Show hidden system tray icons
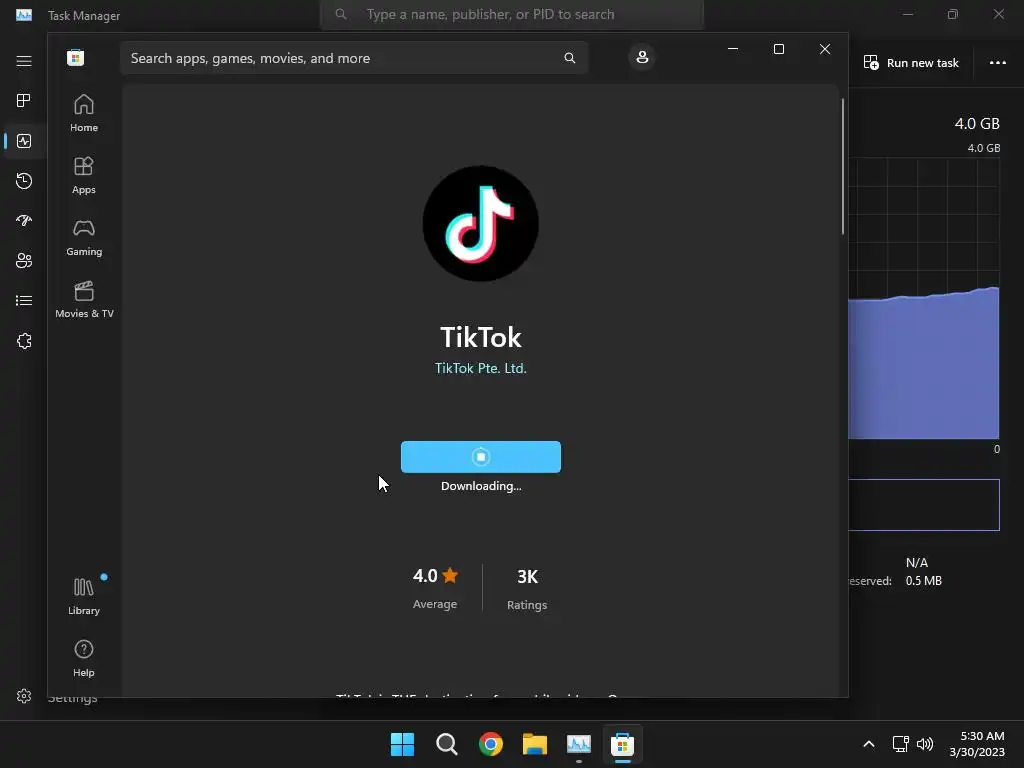The width and height of the screenshot is (1024, 768). pos(869,744)
